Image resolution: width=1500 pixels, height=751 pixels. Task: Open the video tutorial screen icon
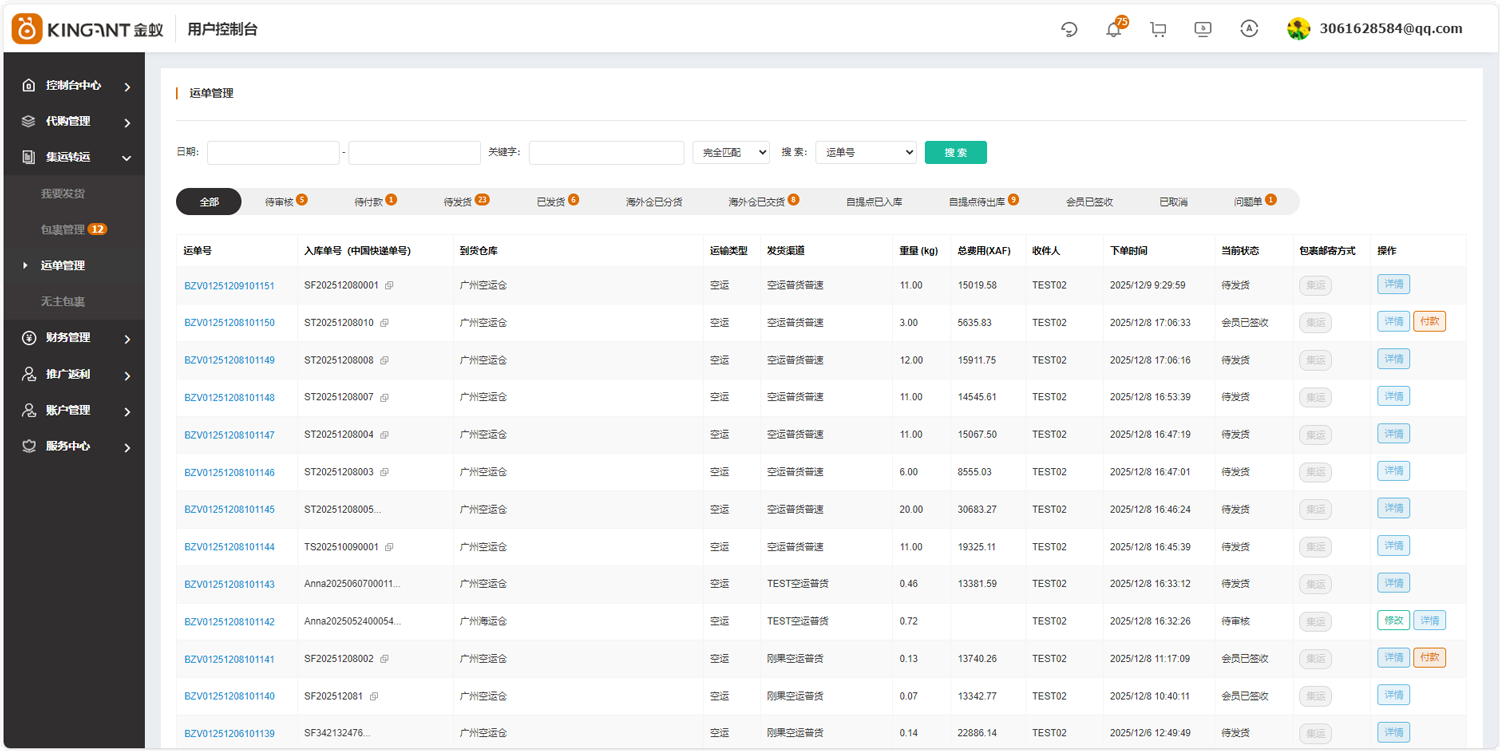(x=1203, y=30)
